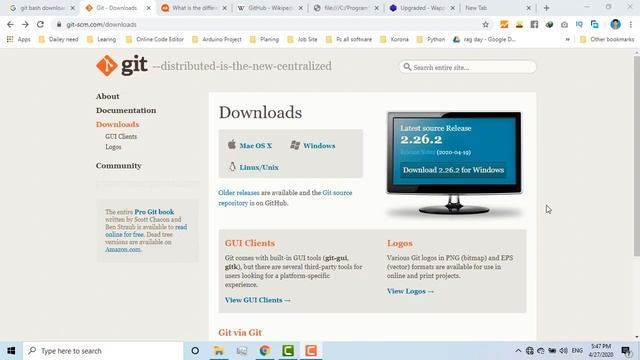Viewport: 640px width, 360px height.
Task: Open the taskbar clock showing 5:47 PM
Action: pos(601,351)
